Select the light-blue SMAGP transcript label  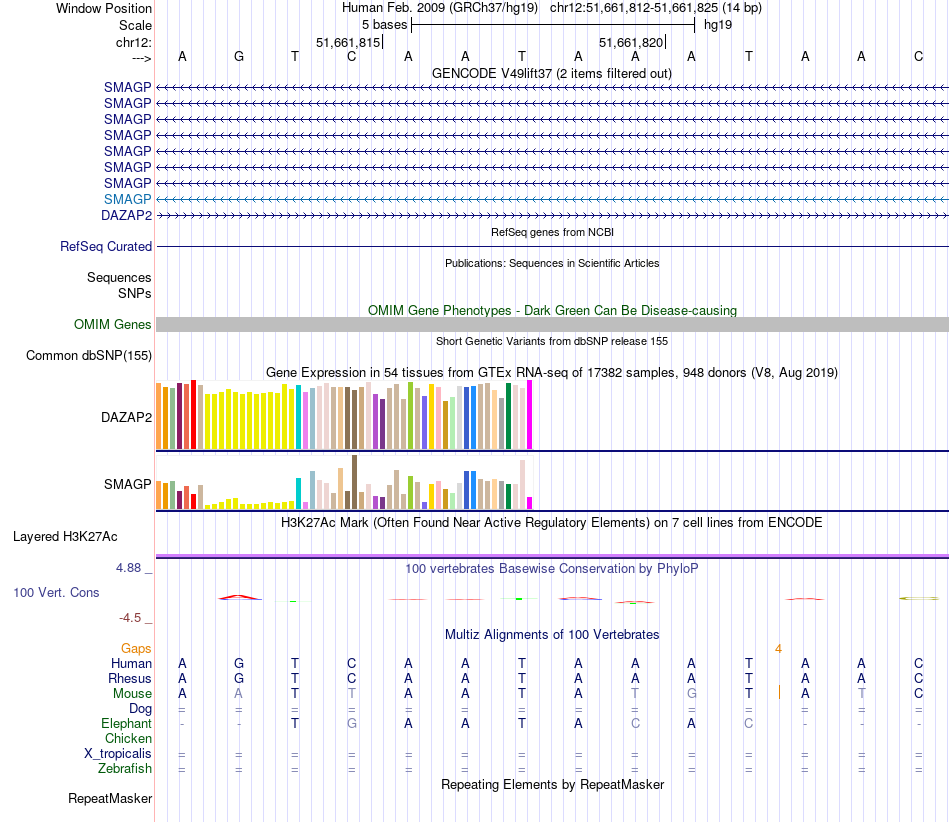click(x=127, y=199)
